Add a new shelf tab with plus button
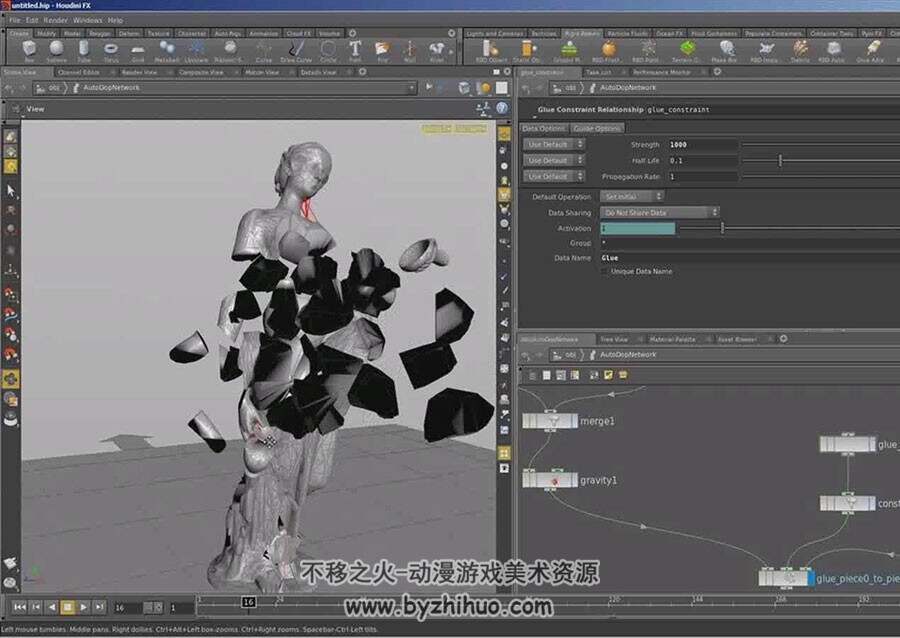 click(x=352, y=33)
